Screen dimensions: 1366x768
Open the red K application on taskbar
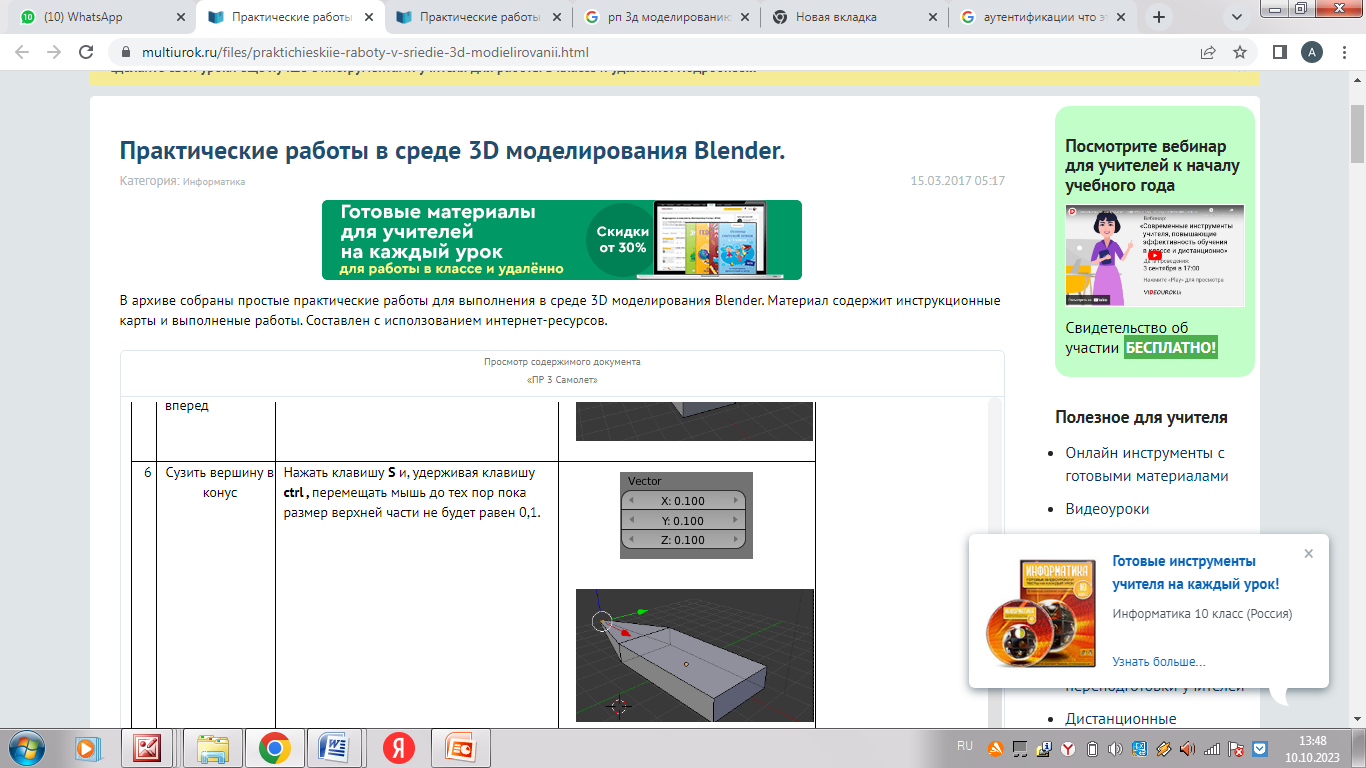(147, 747)
